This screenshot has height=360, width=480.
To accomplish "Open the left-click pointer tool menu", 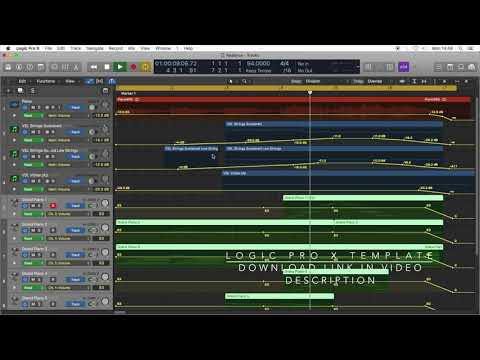I will [231, 81].
